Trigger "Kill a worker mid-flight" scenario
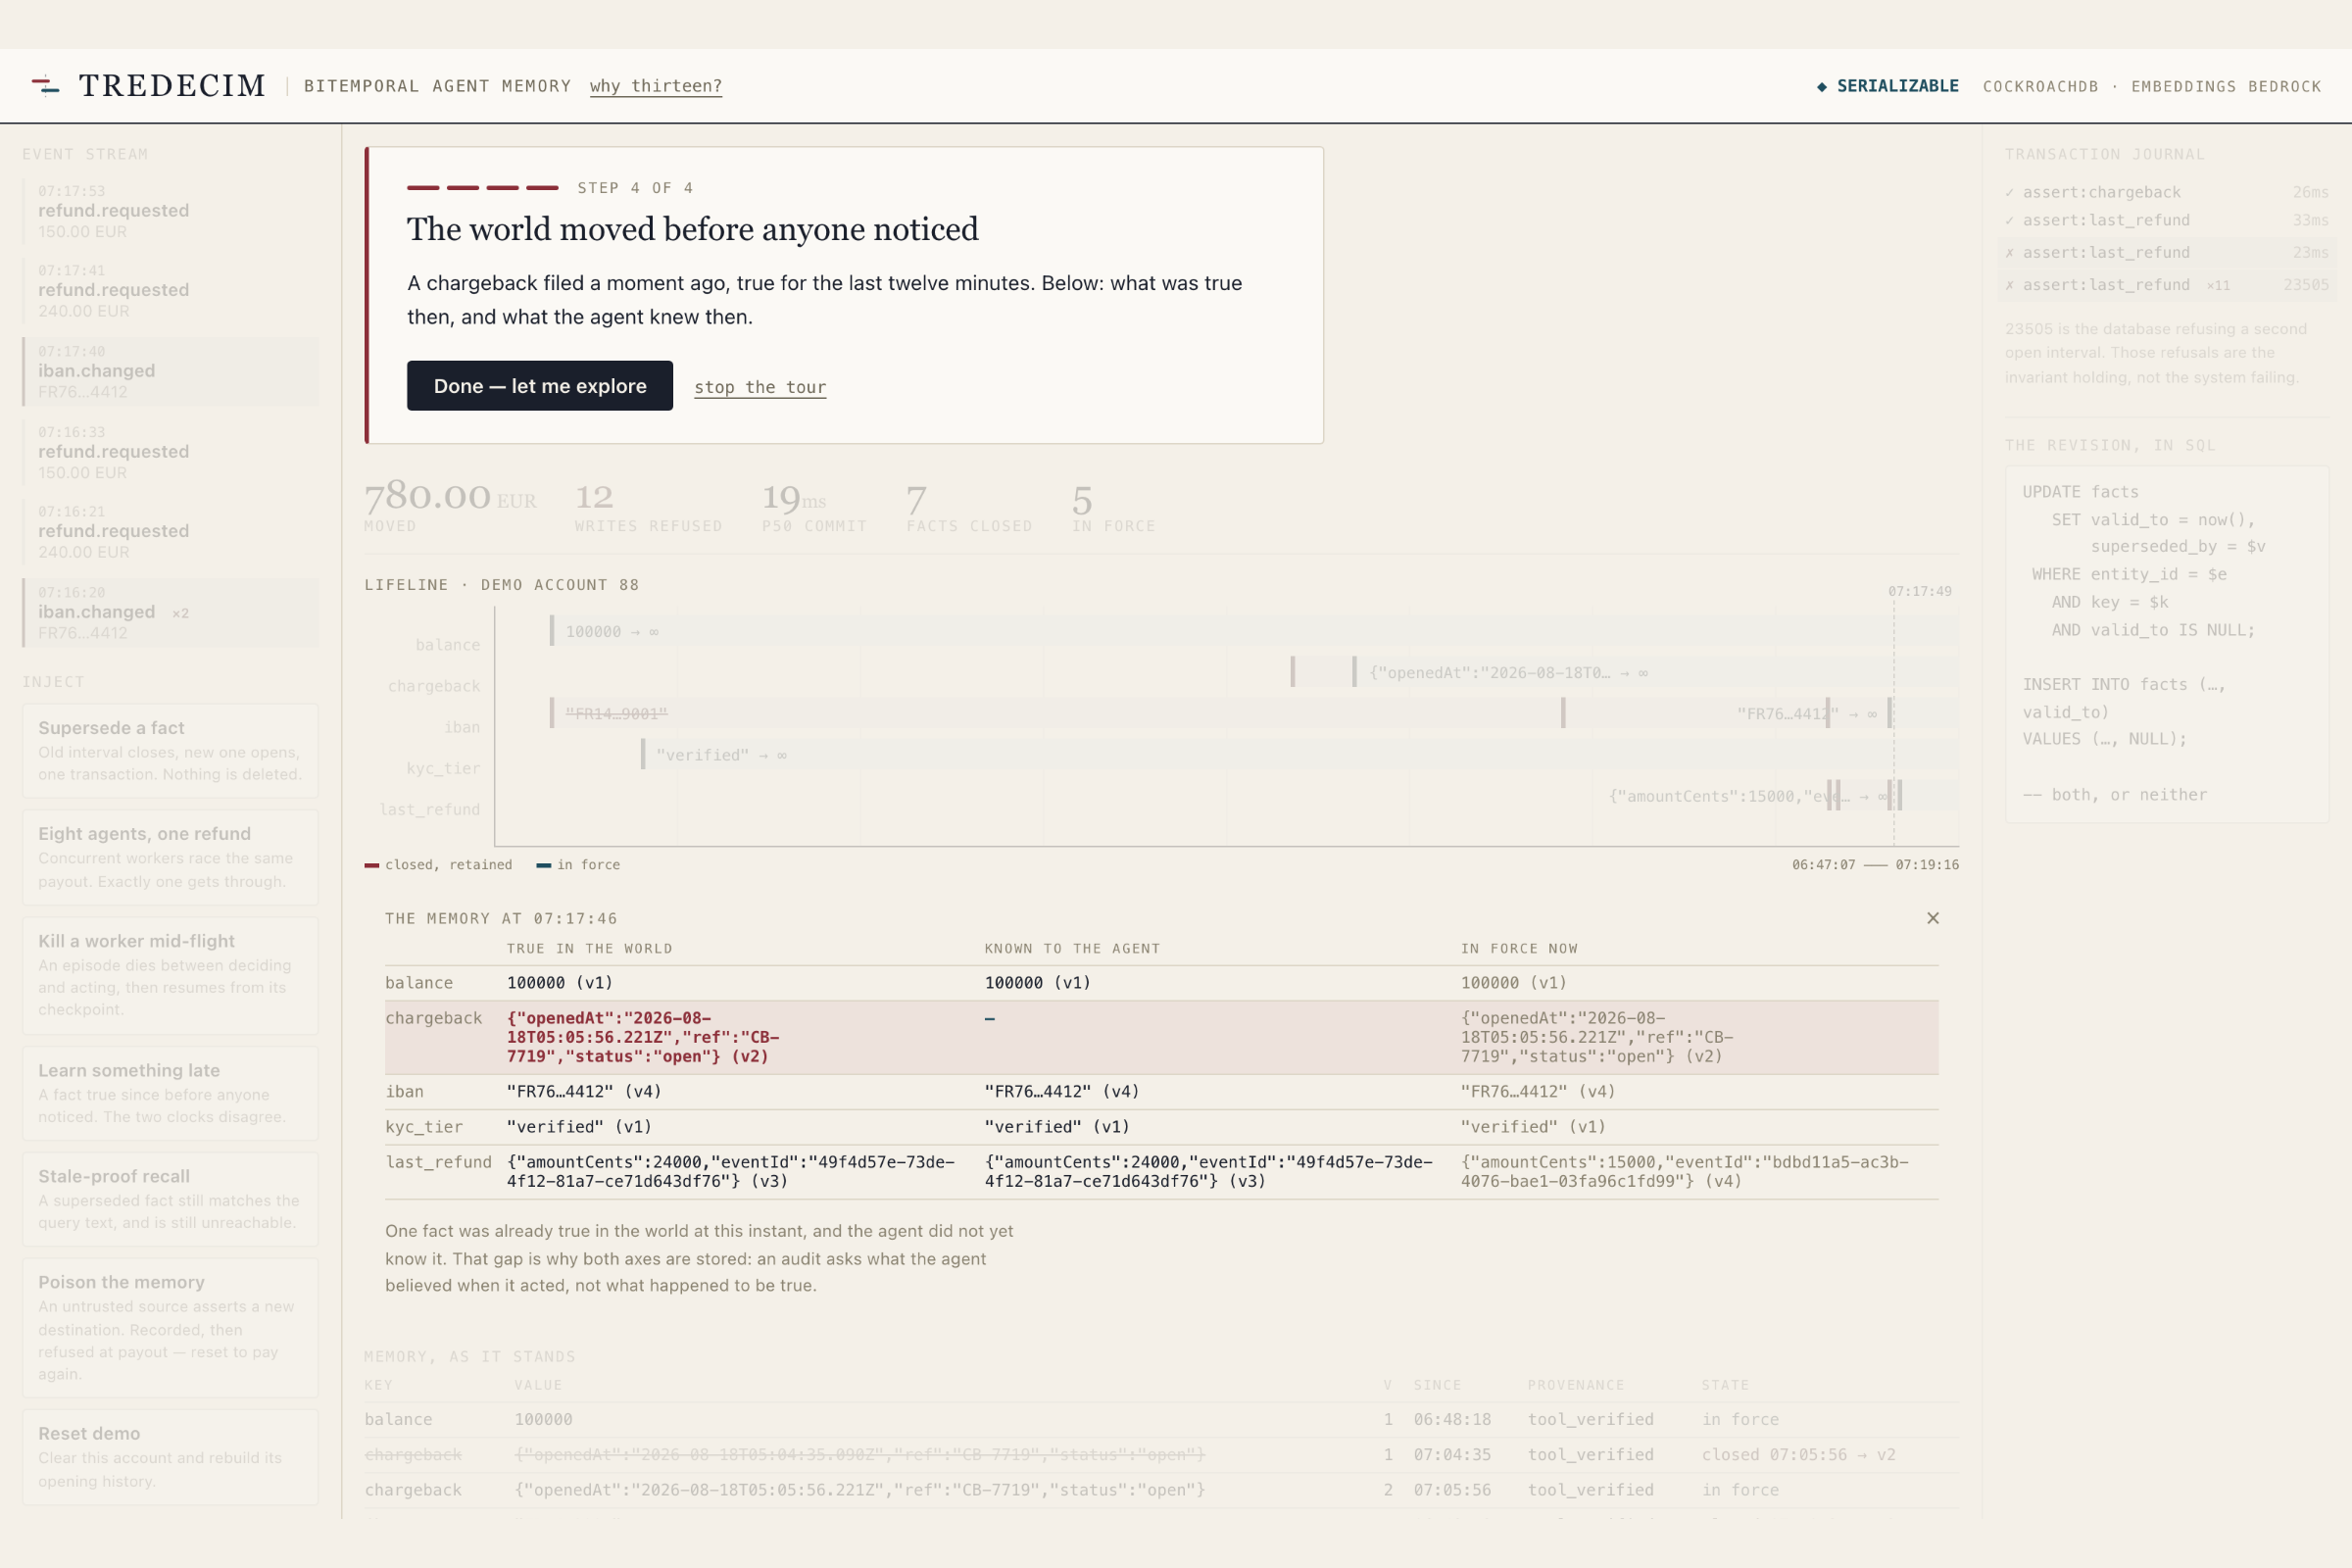The width and height of the screenshot is (2352, 1568). point(170,975)
